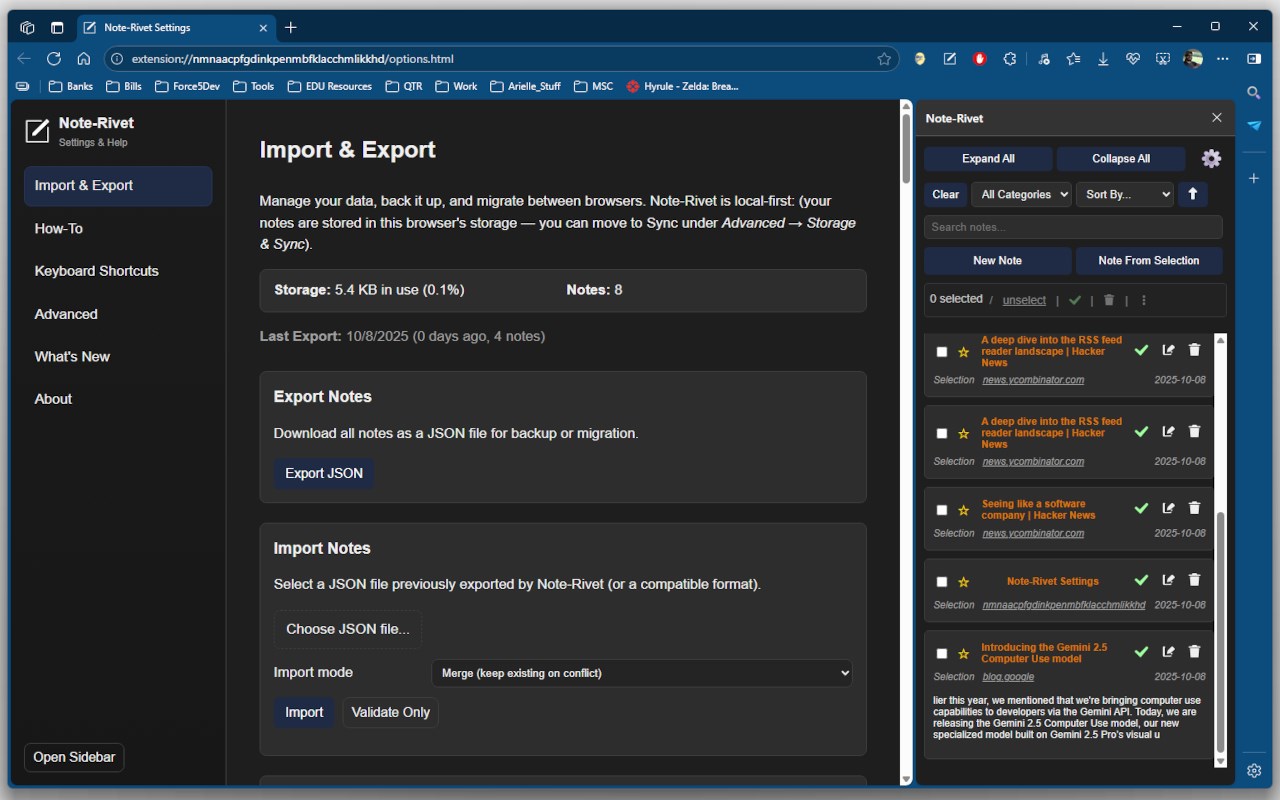1280x800 pixels.
Task: Edit the 'Note-Rivet Settings' note
Action: click(x=1168, y=580)
